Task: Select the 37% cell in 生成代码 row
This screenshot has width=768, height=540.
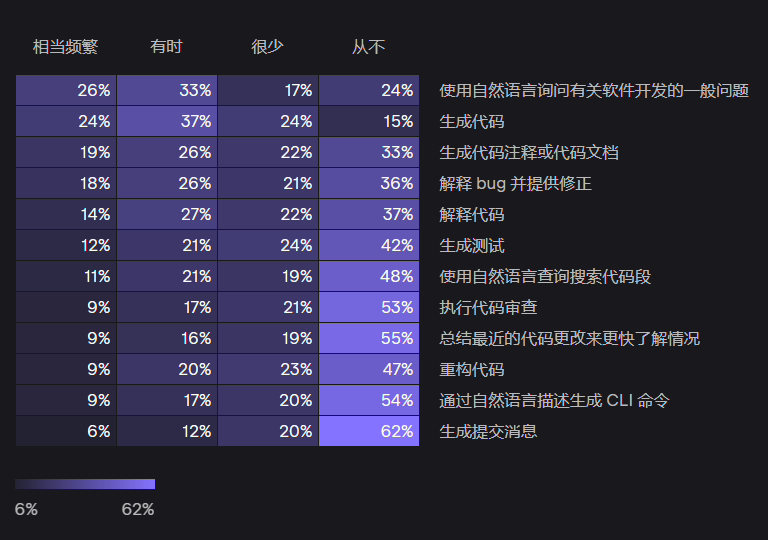Action: pyautogui.click(x=167, y=122)
